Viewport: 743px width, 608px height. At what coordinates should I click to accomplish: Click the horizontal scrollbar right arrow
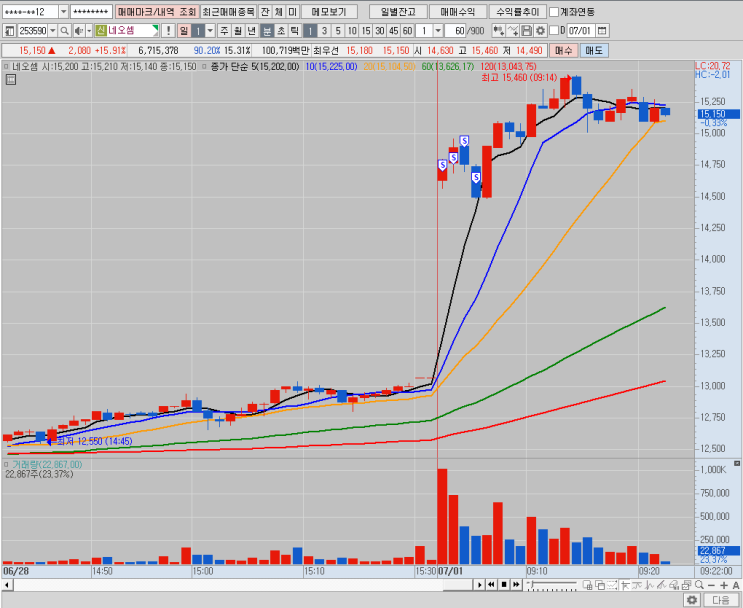(x=480, y=584)
